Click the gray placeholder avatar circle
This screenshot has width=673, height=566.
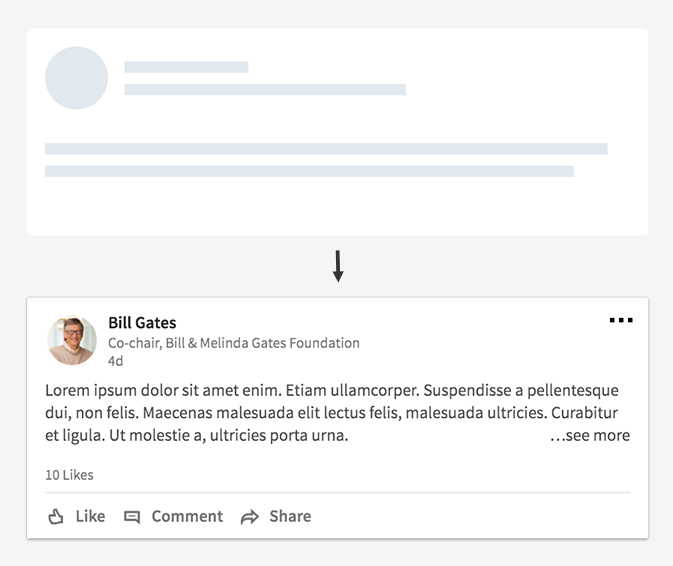coord(76,78)
